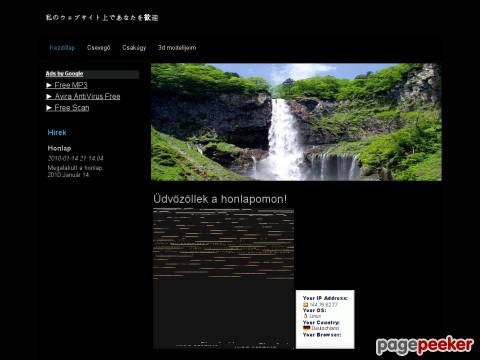Image resolution: width=480 pixels, height=360 pixels.
Task: Open the Free MP3 ad link
Action: (x=71, y=85)
